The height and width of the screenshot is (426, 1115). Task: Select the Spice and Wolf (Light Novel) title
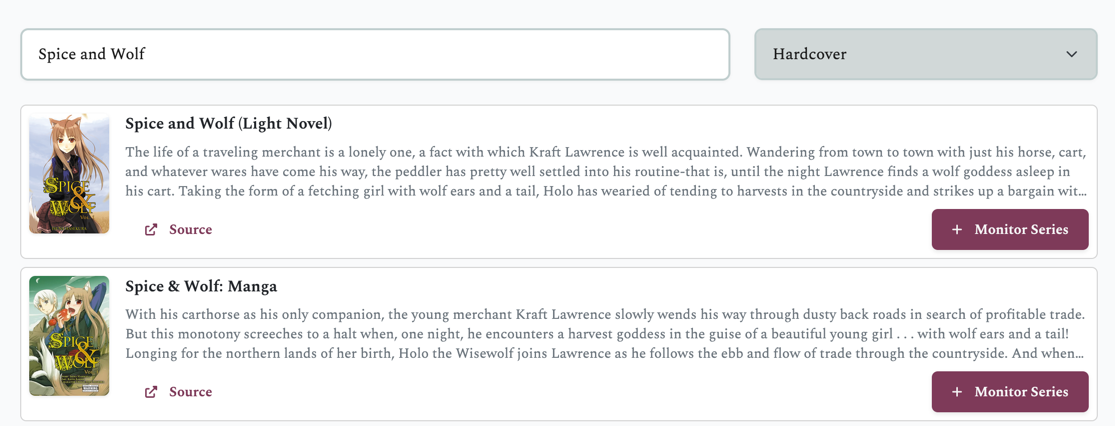pos(228,124)
